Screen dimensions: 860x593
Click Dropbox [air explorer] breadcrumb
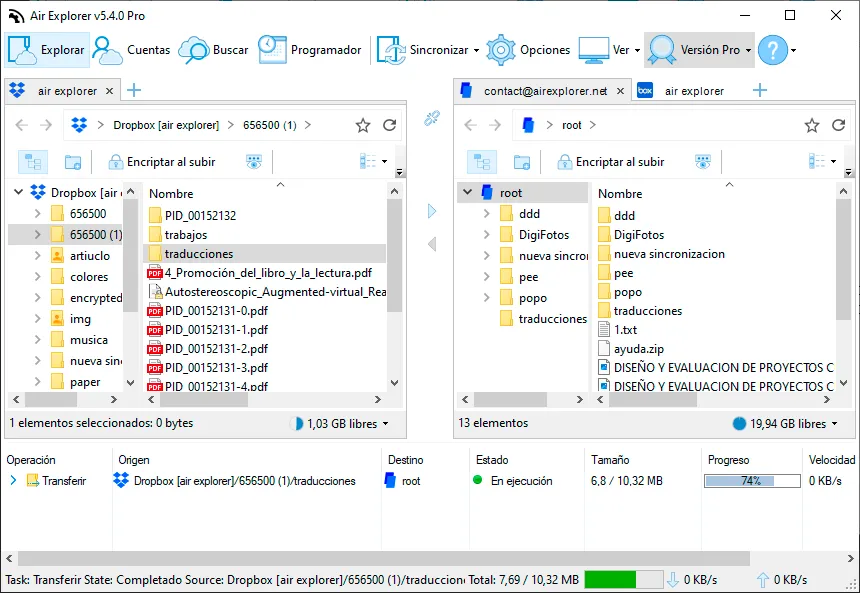(x=166, y=125)
